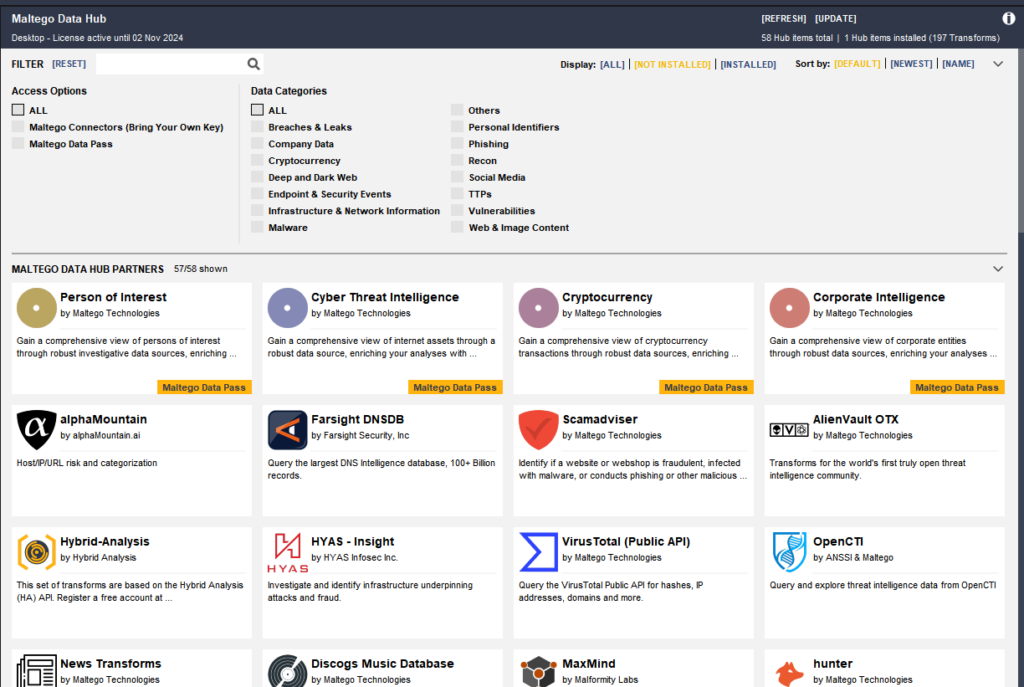This screenshot has width=1024, height=687.
Task: Open the VirusTotal (Public API) card title
Action: 626,541
